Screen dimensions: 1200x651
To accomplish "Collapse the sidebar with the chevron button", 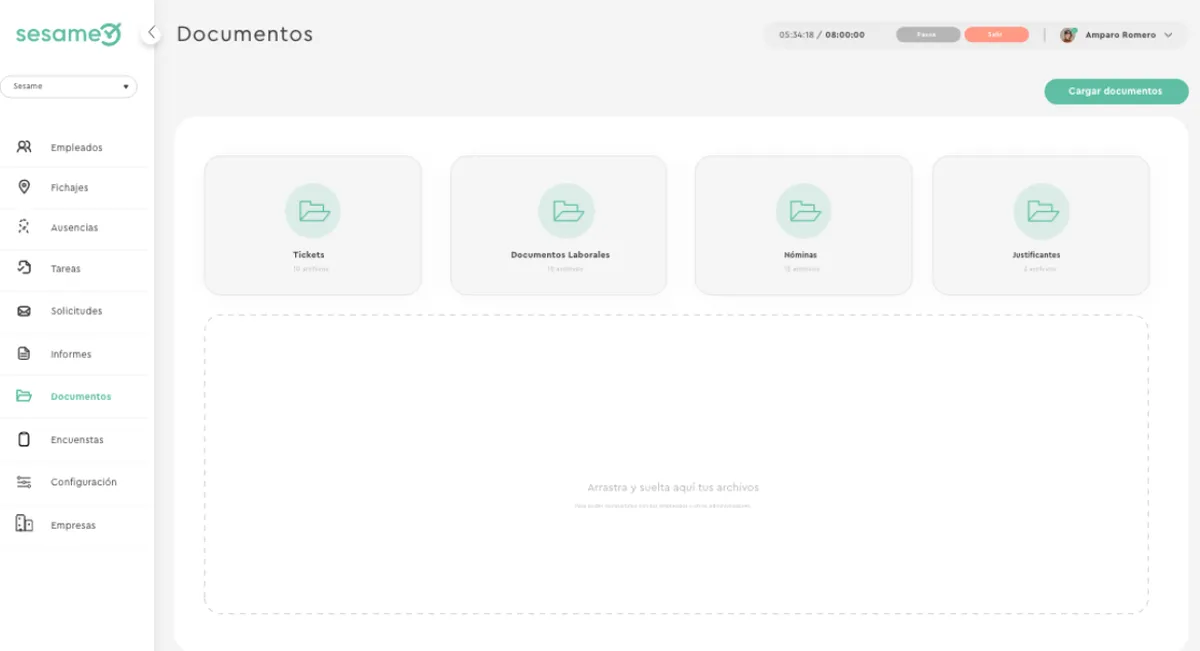I will 151,33.
